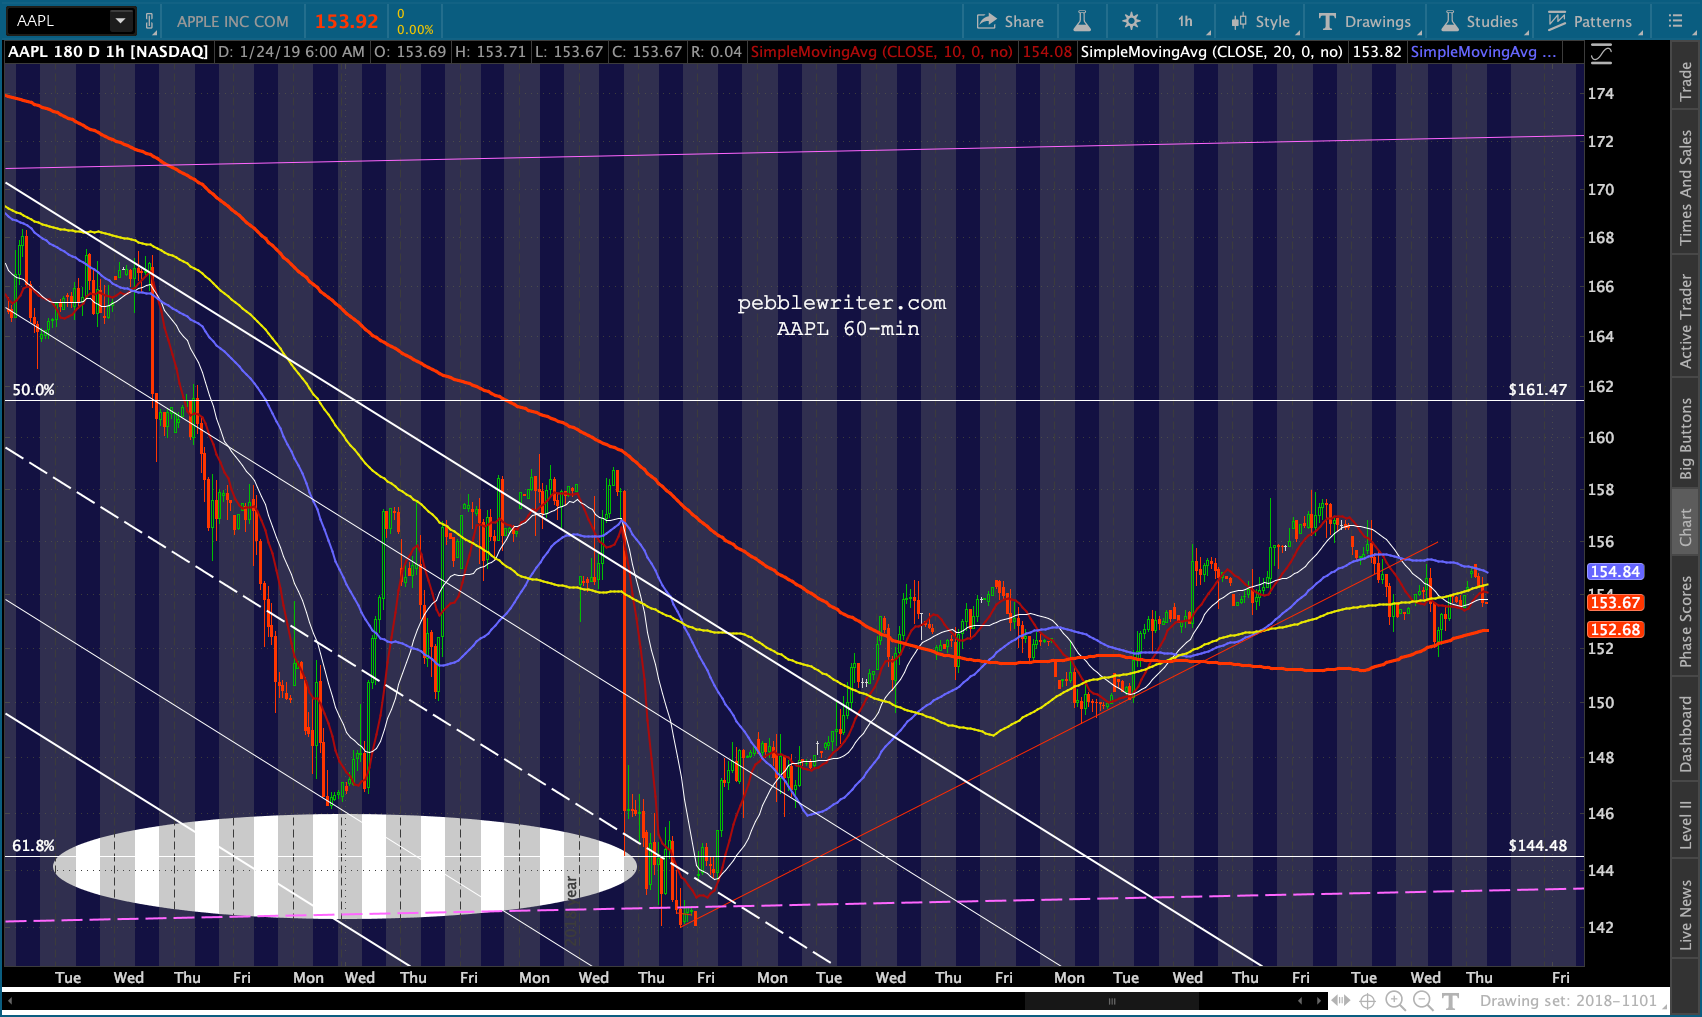
Task: Open the Edit Studies flask icon
Action: (x=1082, y=21)
